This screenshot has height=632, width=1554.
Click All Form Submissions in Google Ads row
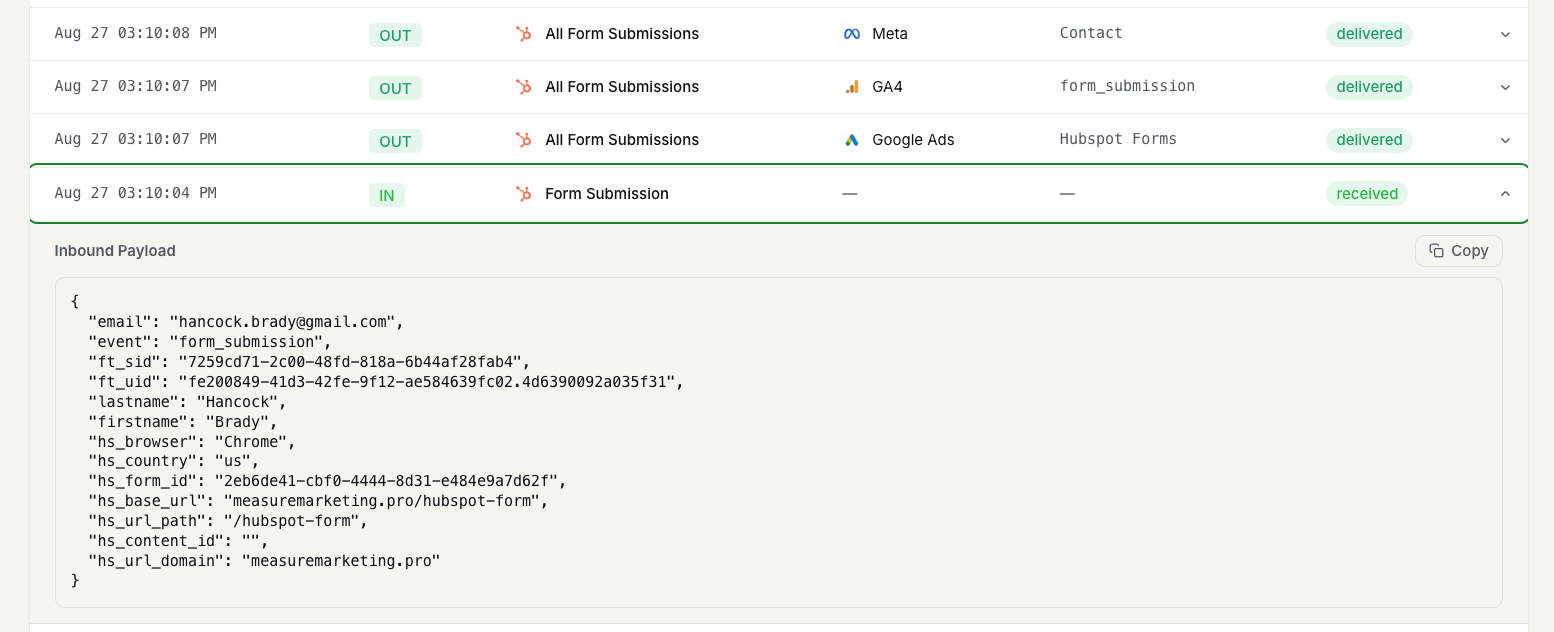622,140
